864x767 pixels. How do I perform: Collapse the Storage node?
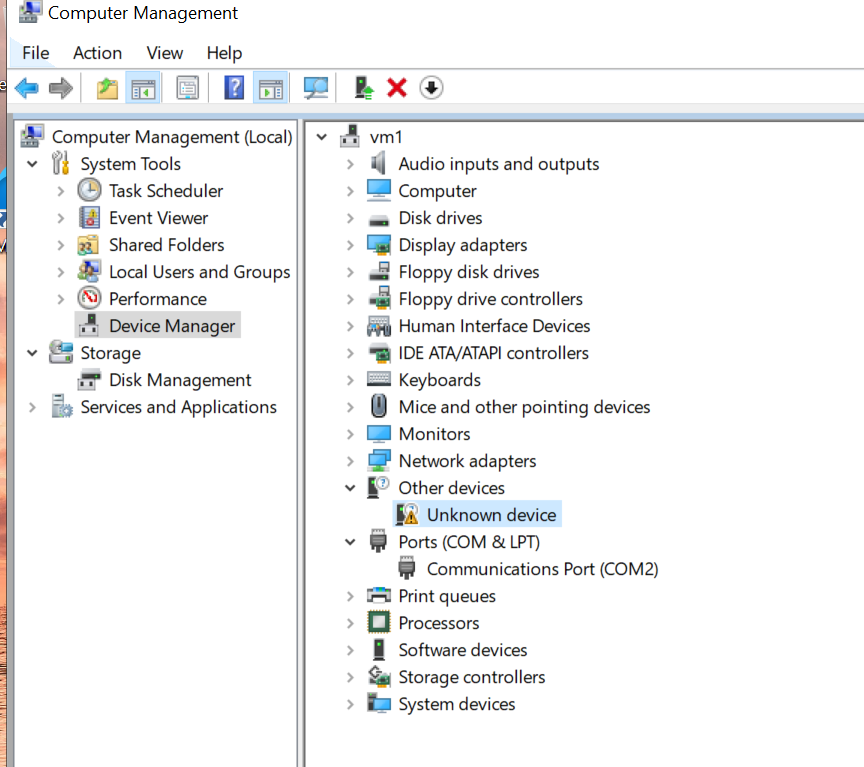pos(33,353)
